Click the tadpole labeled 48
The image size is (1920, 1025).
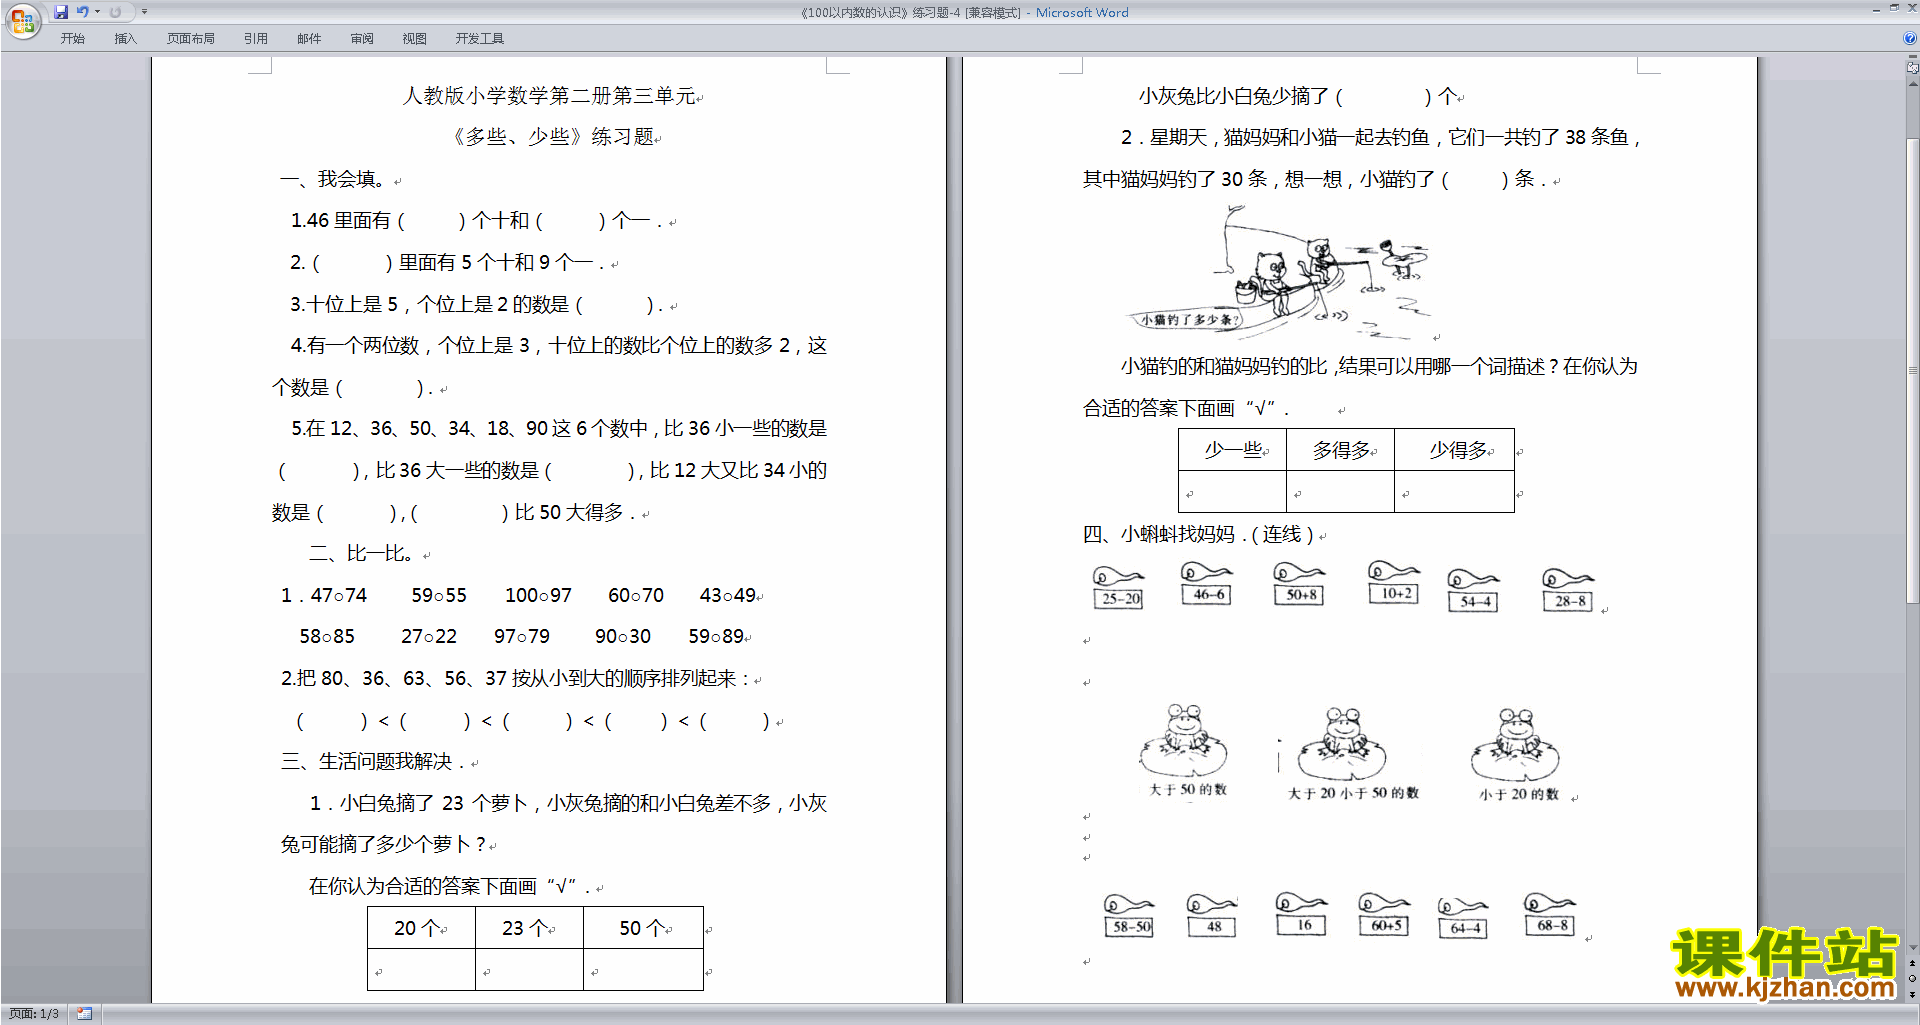pyautogui.click(x=1212, y=916)
